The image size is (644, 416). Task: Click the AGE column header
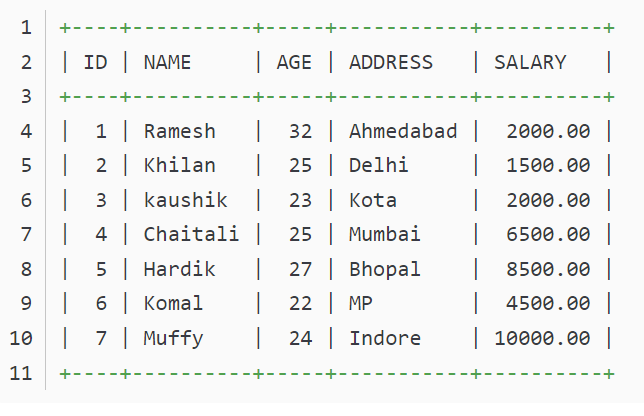[x=294, y=62]
